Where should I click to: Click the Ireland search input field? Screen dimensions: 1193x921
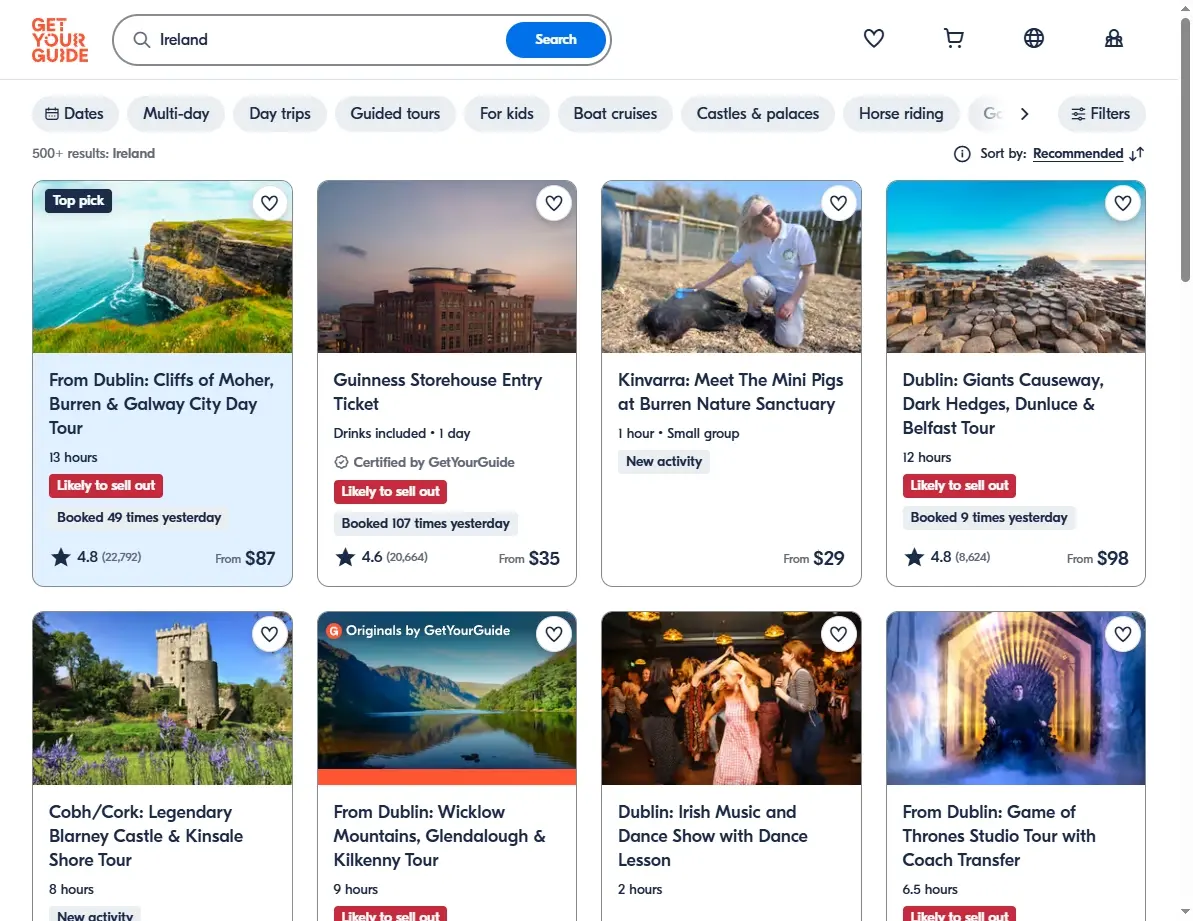(x=327, y=40)
